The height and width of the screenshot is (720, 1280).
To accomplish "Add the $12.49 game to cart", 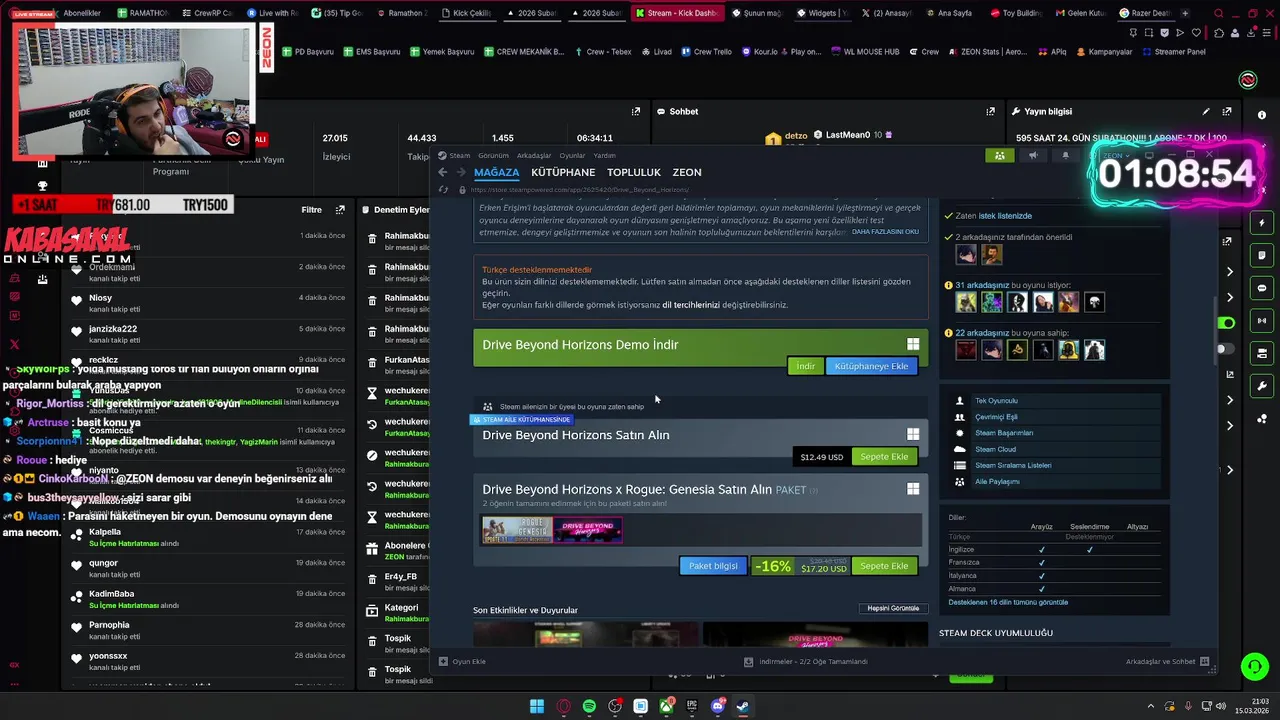I will click(x=884, y=456).
